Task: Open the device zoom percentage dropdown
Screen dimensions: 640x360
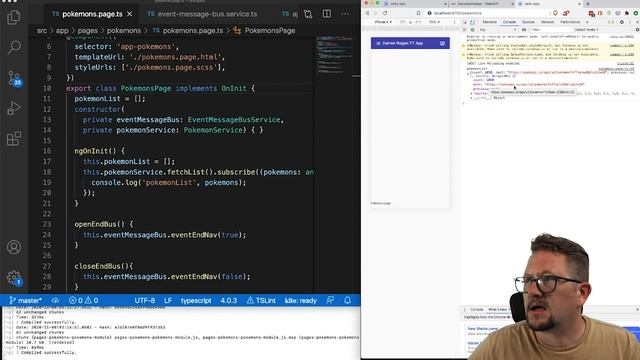Action: pyautogui.click(x=434, y=22)
